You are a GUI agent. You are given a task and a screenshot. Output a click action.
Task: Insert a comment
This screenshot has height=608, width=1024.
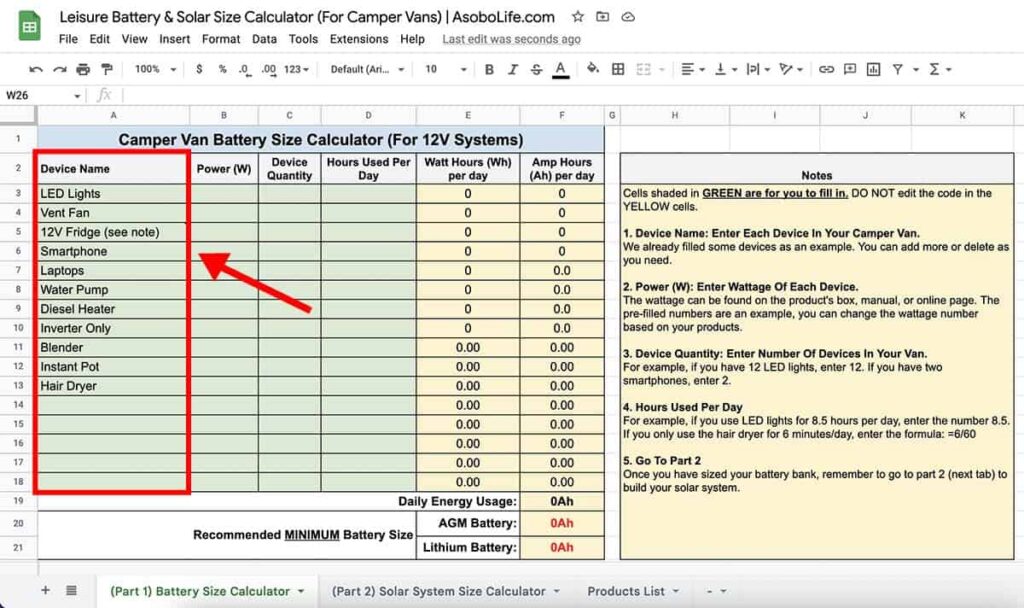click(850, 69)
